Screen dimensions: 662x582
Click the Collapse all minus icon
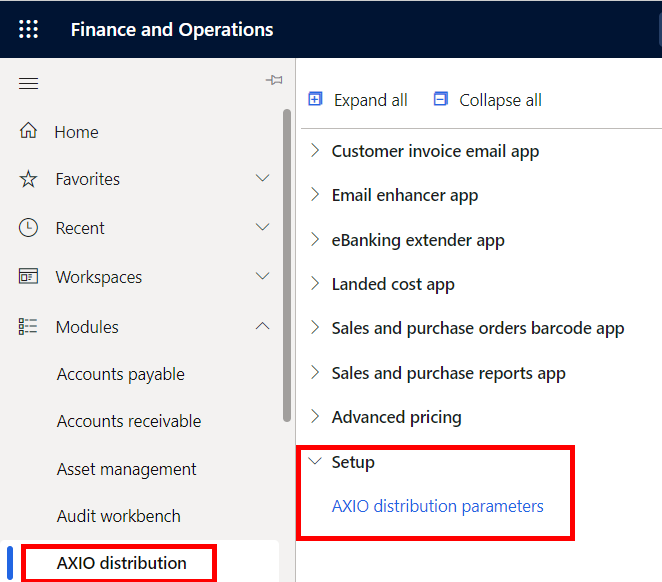(x=441, y=99)
